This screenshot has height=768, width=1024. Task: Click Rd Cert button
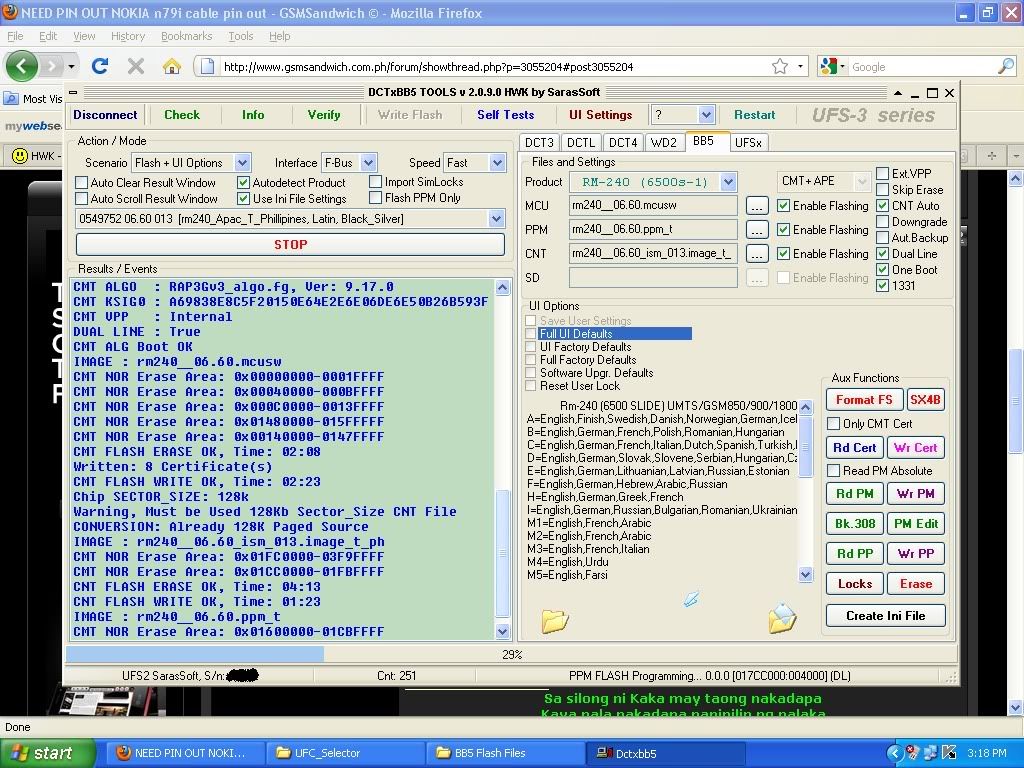tap(854, 448)
